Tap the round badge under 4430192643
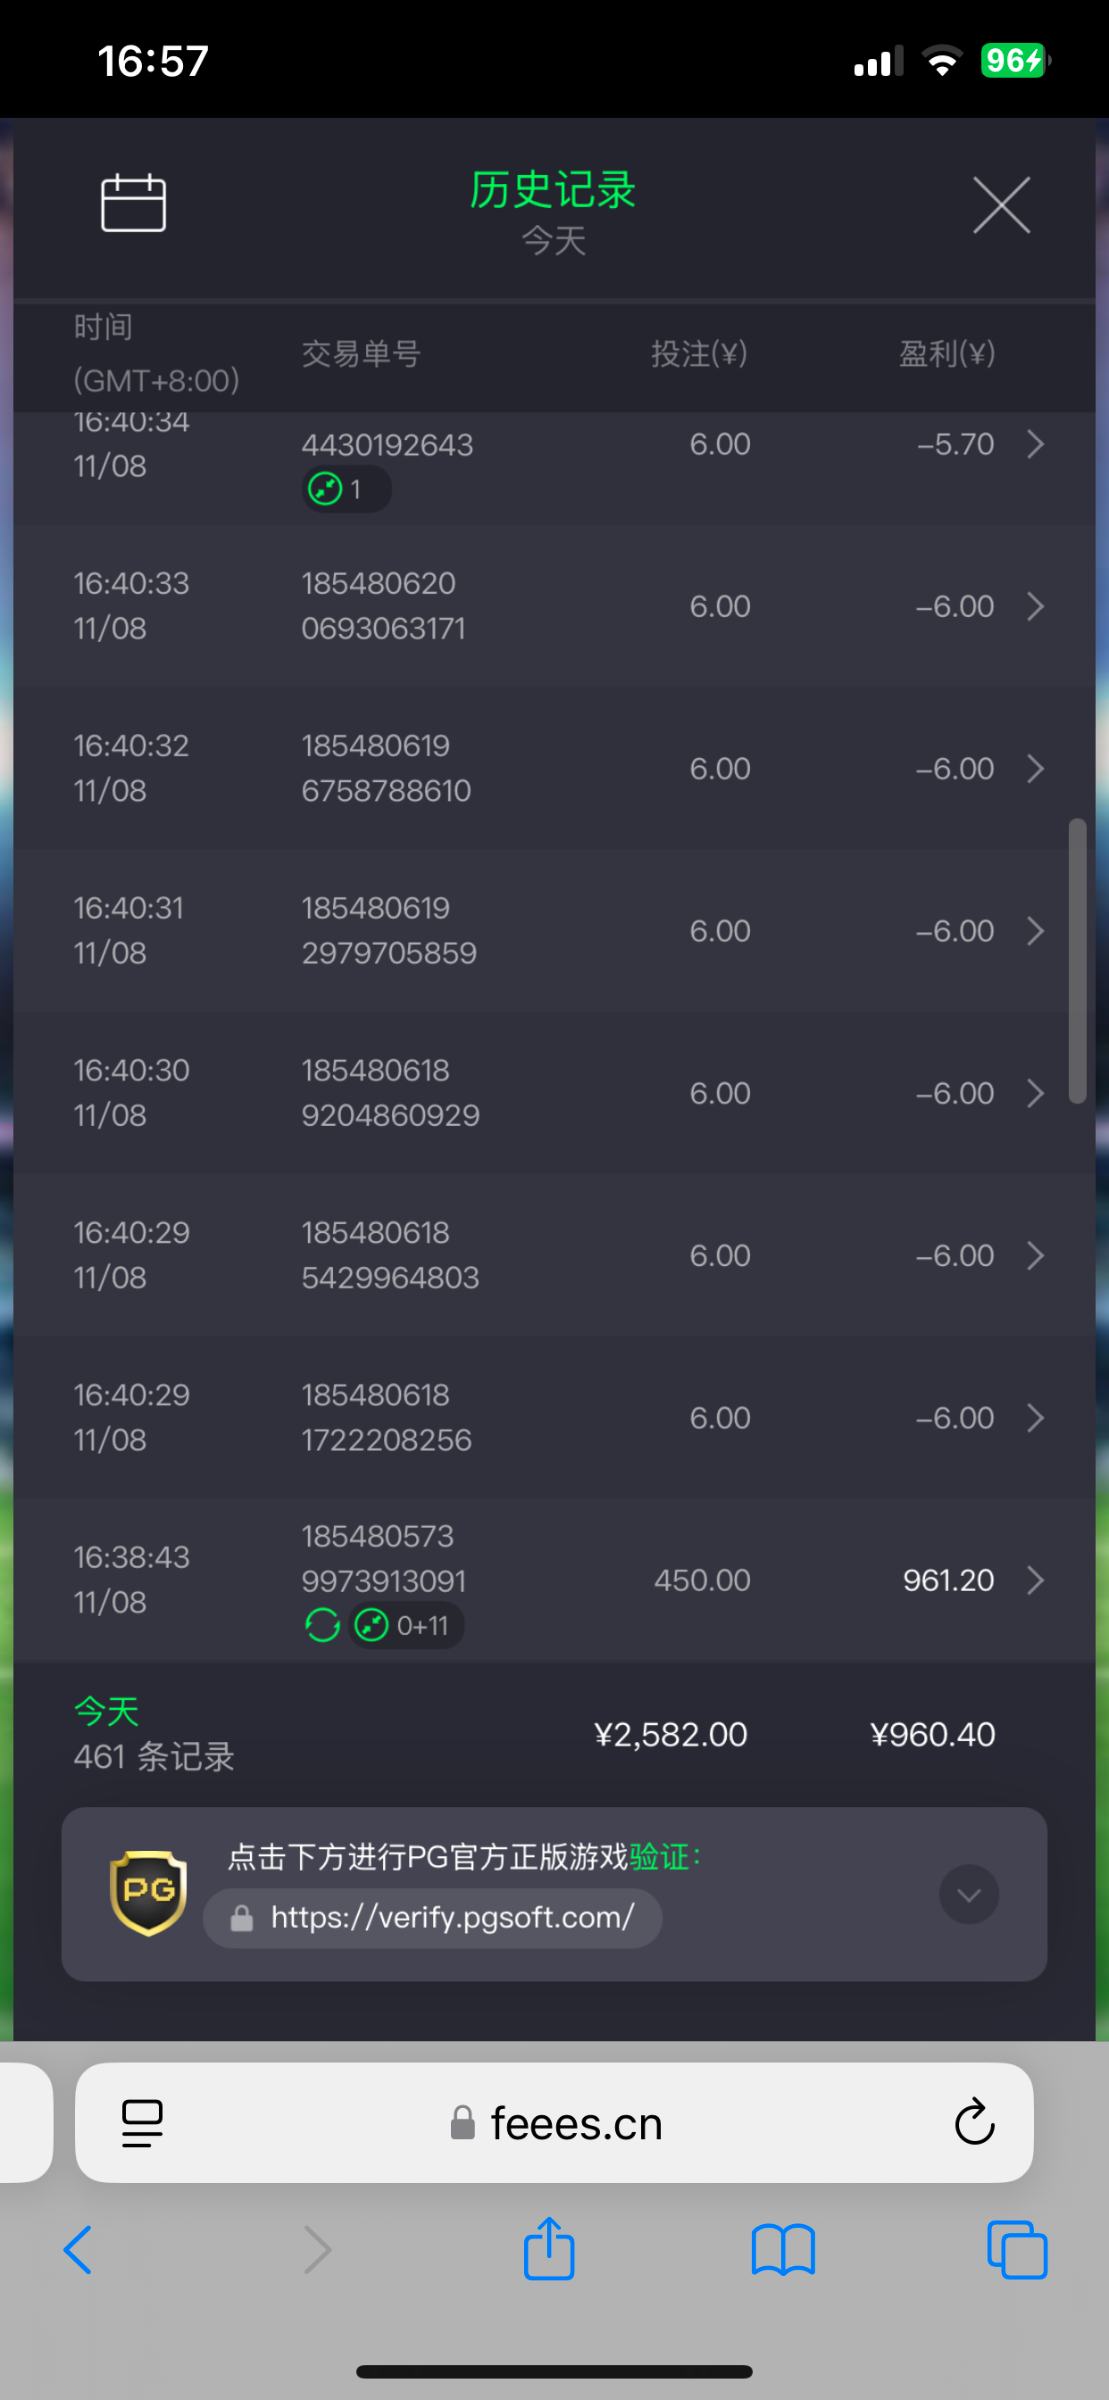The height and width of the screenshot is (2400, 1109). click(x=346, y=489)
